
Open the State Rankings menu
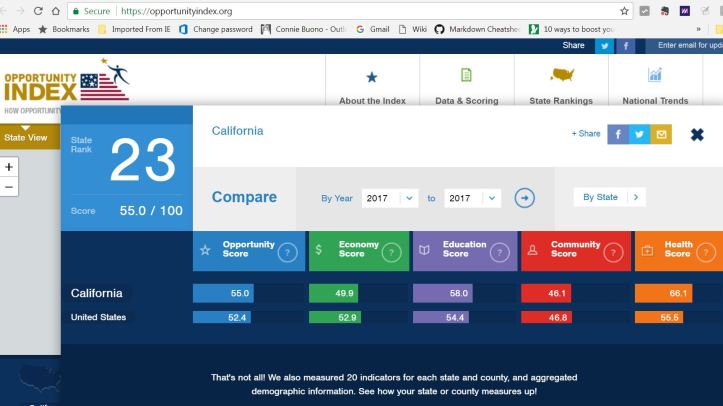(561, 81)
